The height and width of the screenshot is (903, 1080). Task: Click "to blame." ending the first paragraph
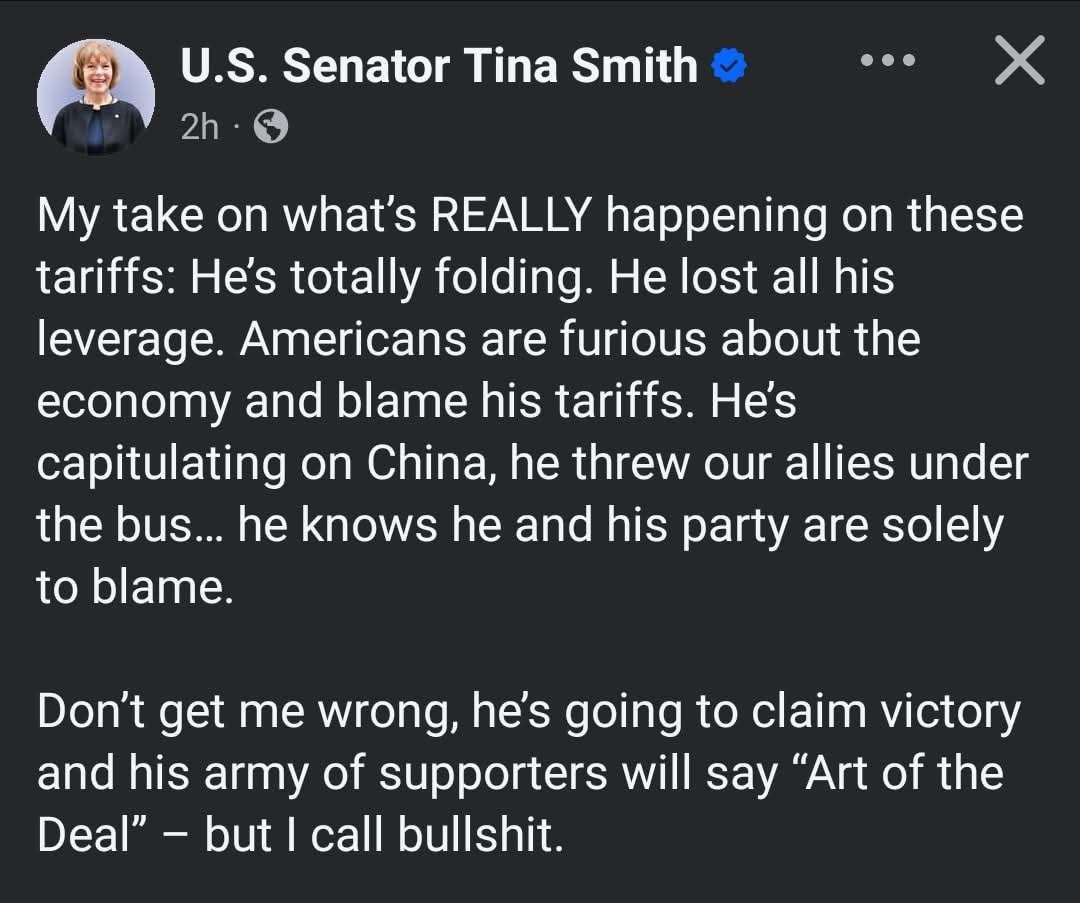(x=135, y=588)
